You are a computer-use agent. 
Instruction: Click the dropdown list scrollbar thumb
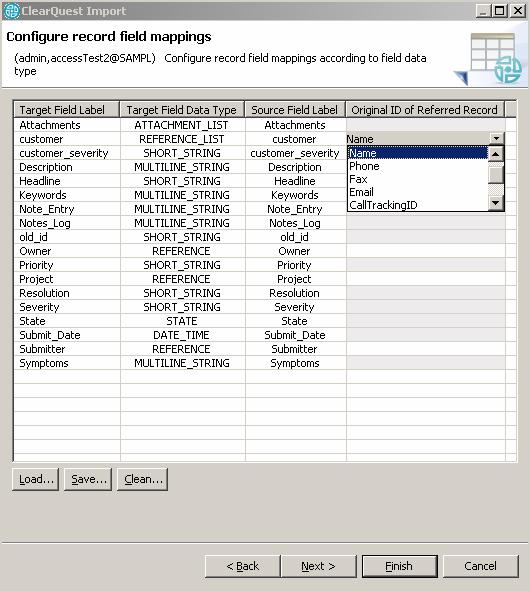click(496, 175)
